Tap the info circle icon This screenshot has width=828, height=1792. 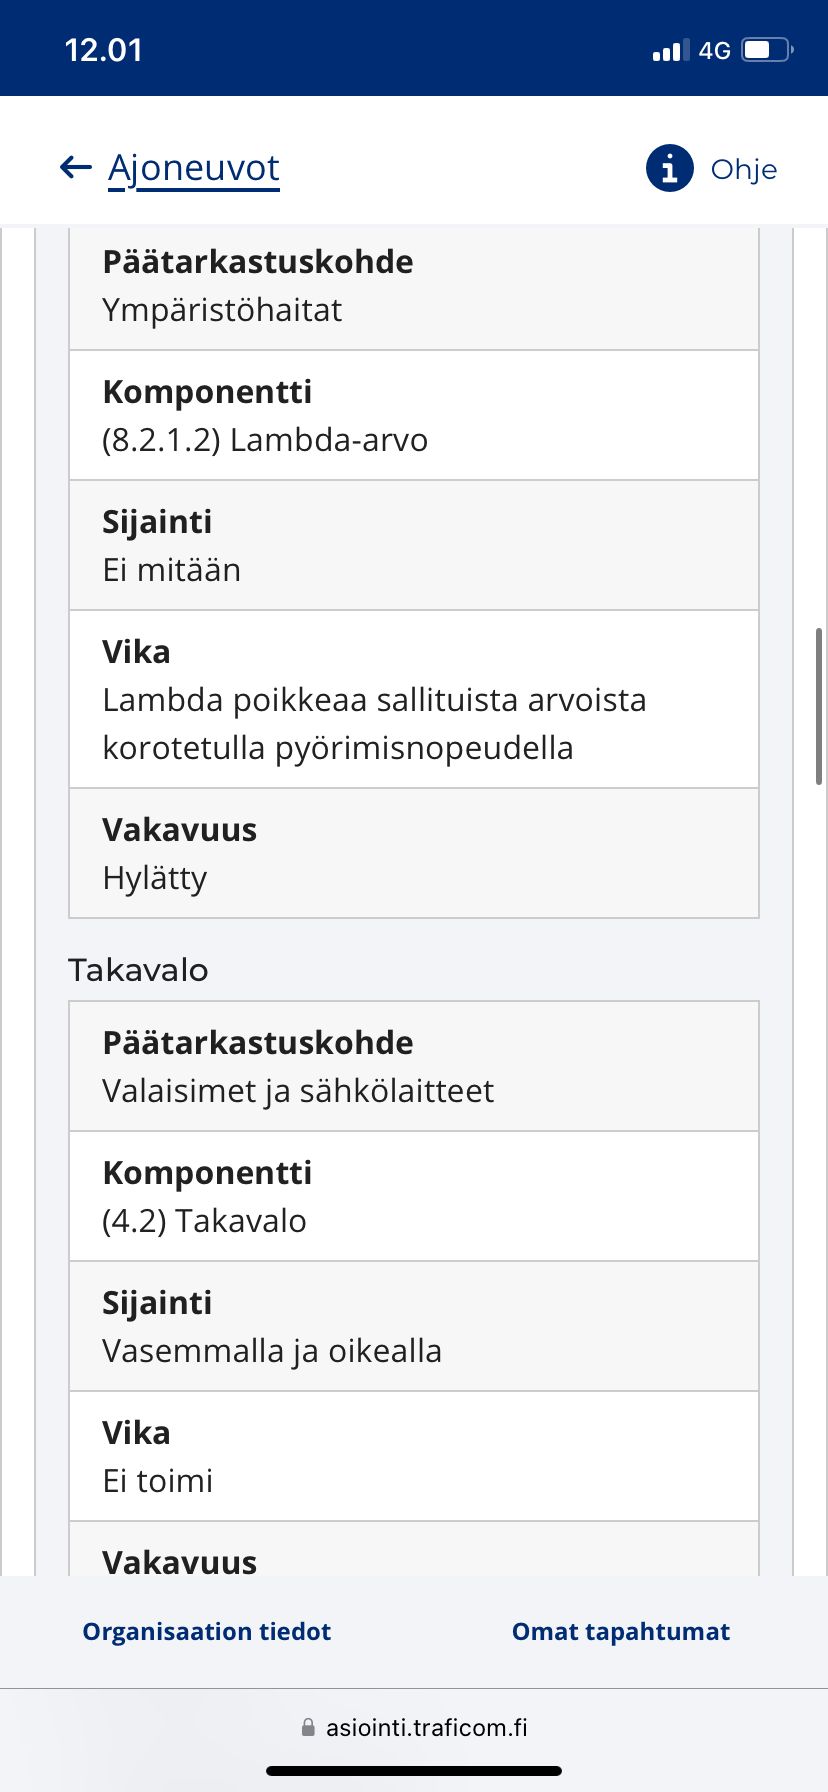pyautogui.click(x=670, y=168)
